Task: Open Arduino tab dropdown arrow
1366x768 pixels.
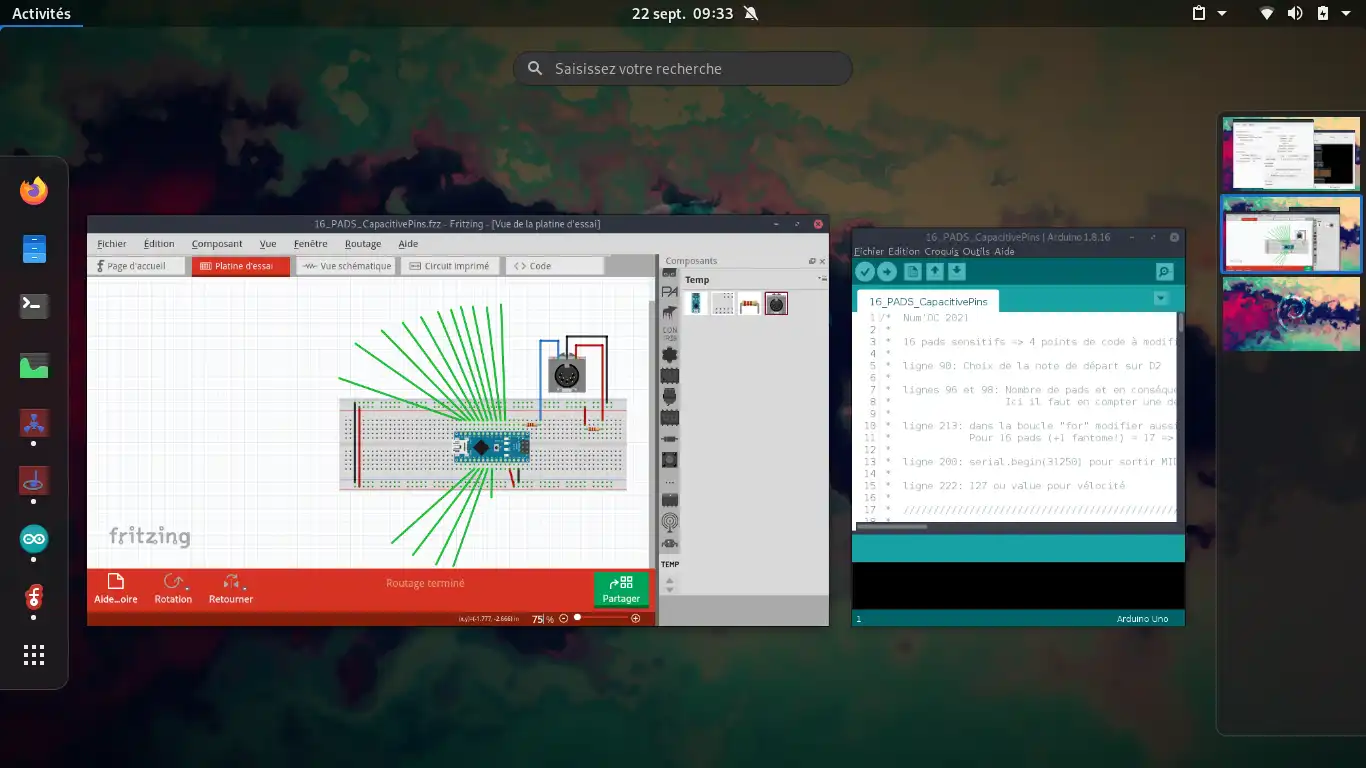Action: pyautogui.click(x=1160, y=298)
